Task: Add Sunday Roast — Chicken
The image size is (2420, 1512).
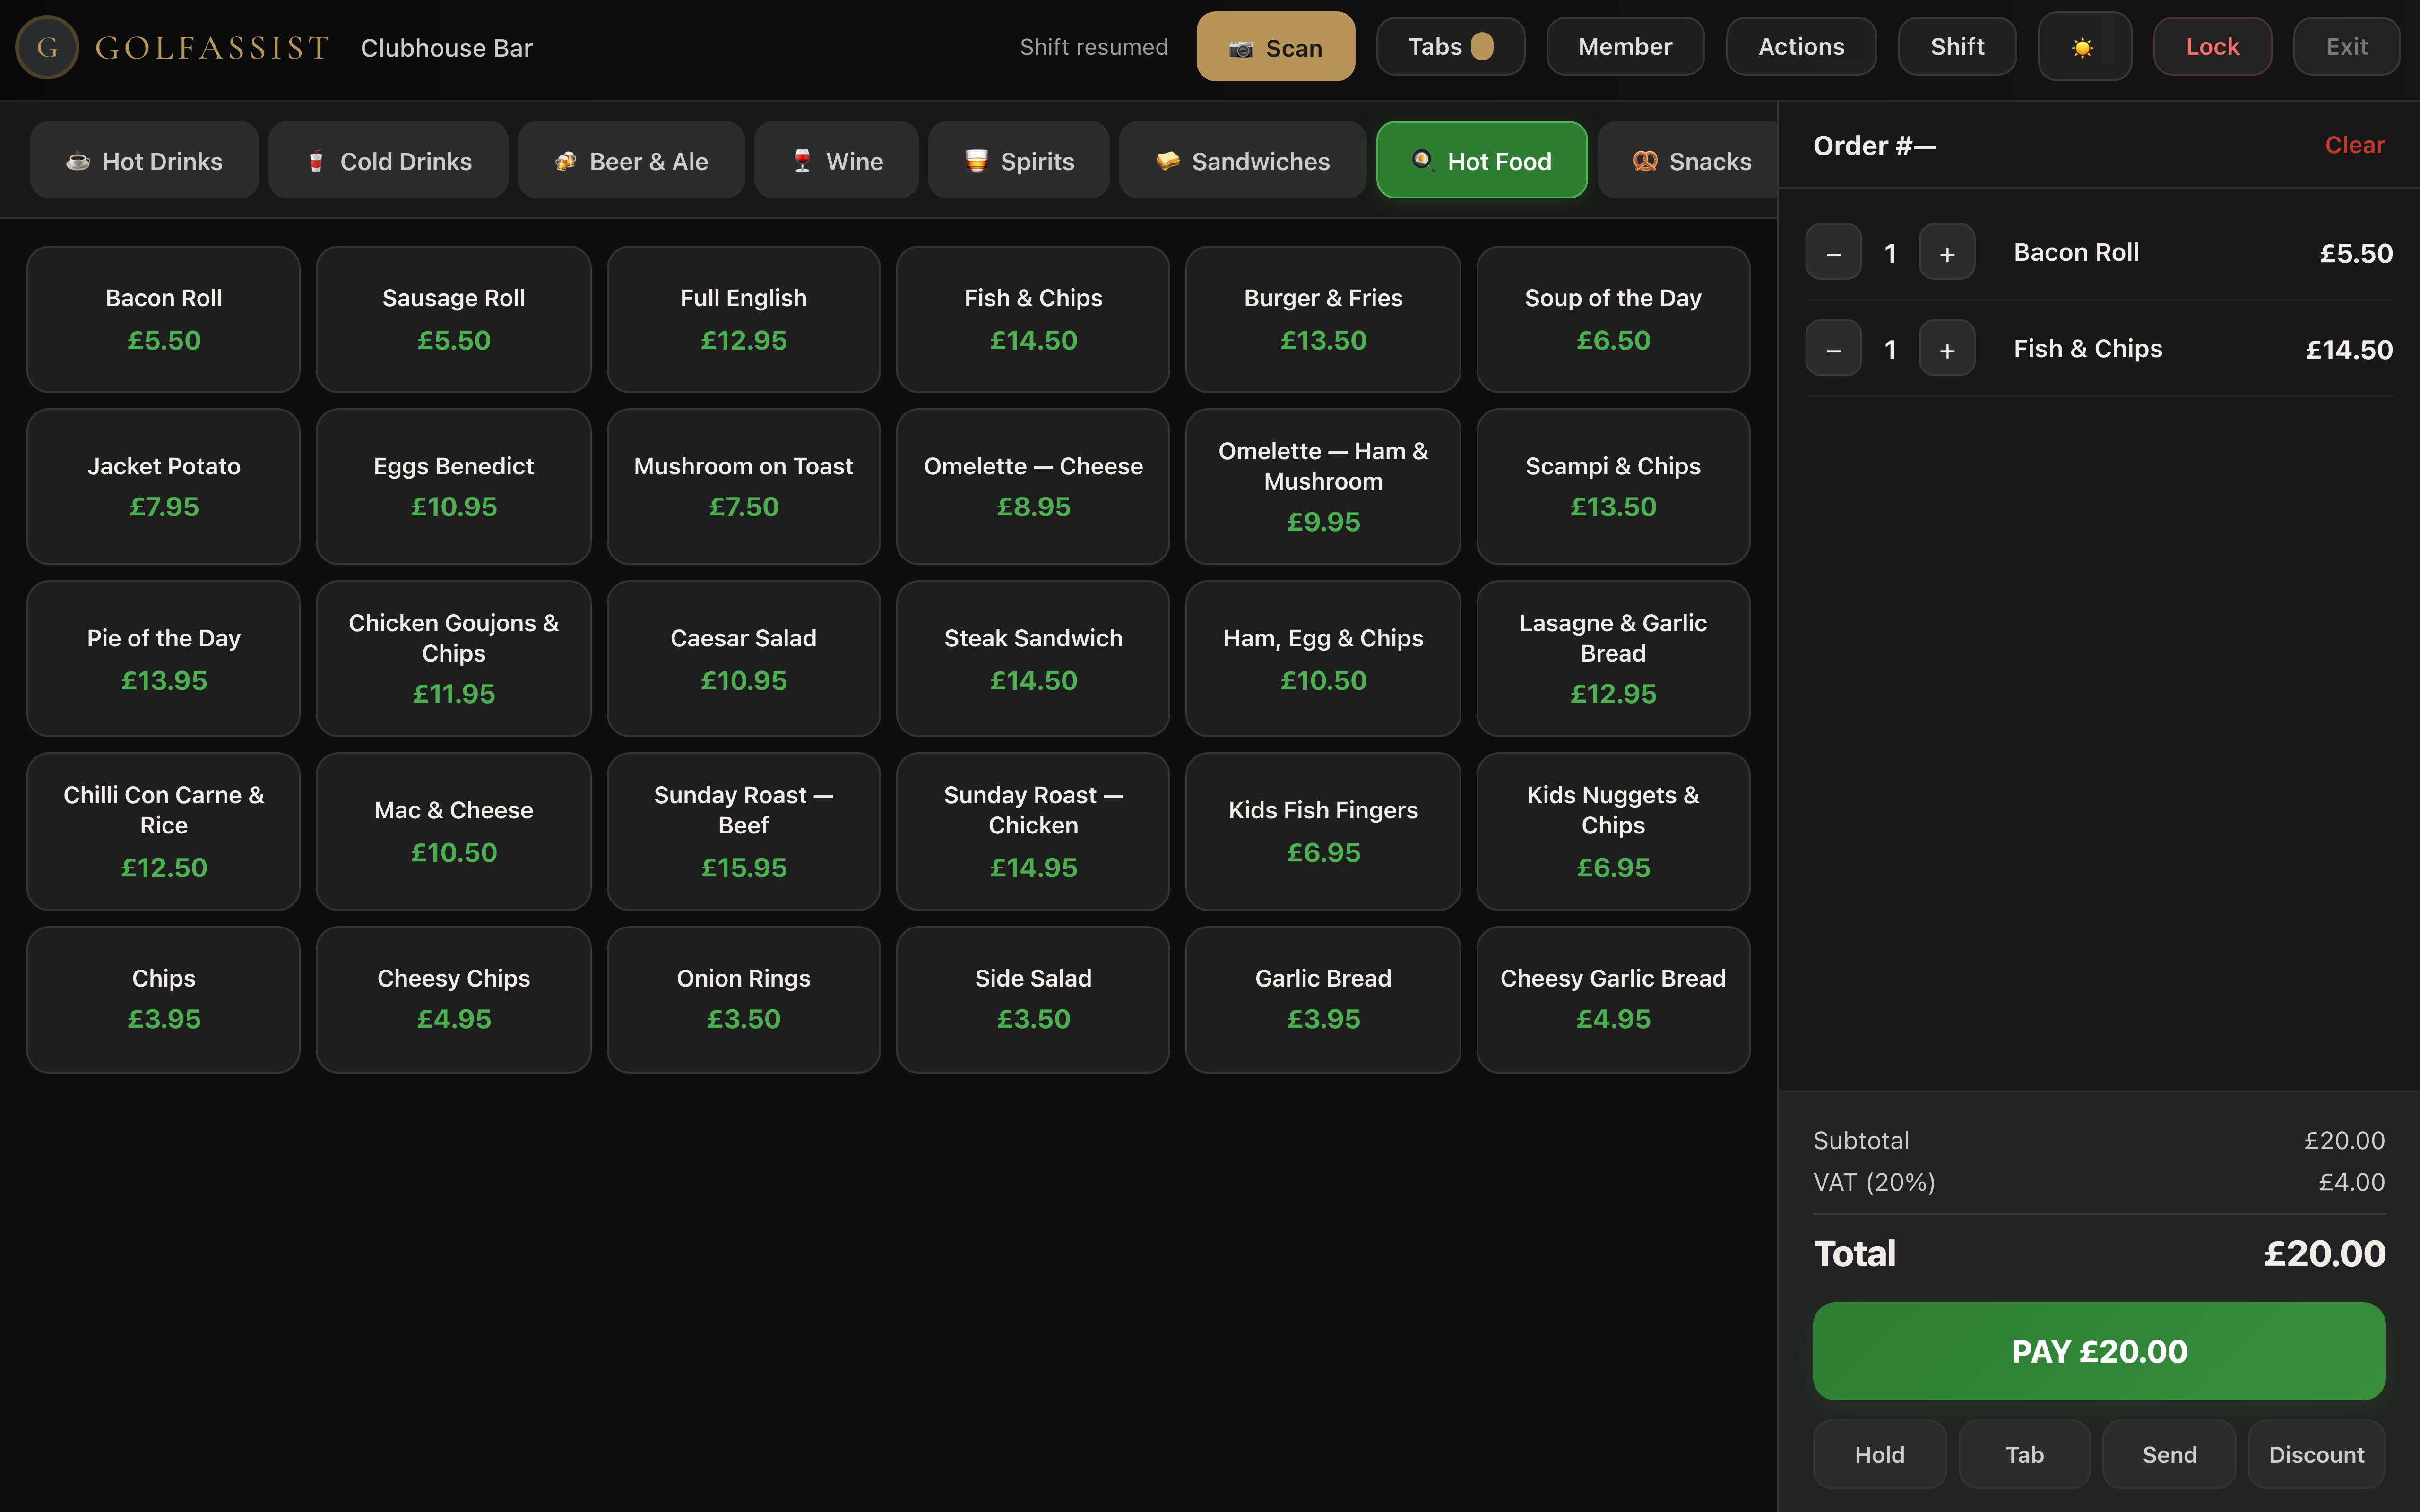Action: 1033,831
